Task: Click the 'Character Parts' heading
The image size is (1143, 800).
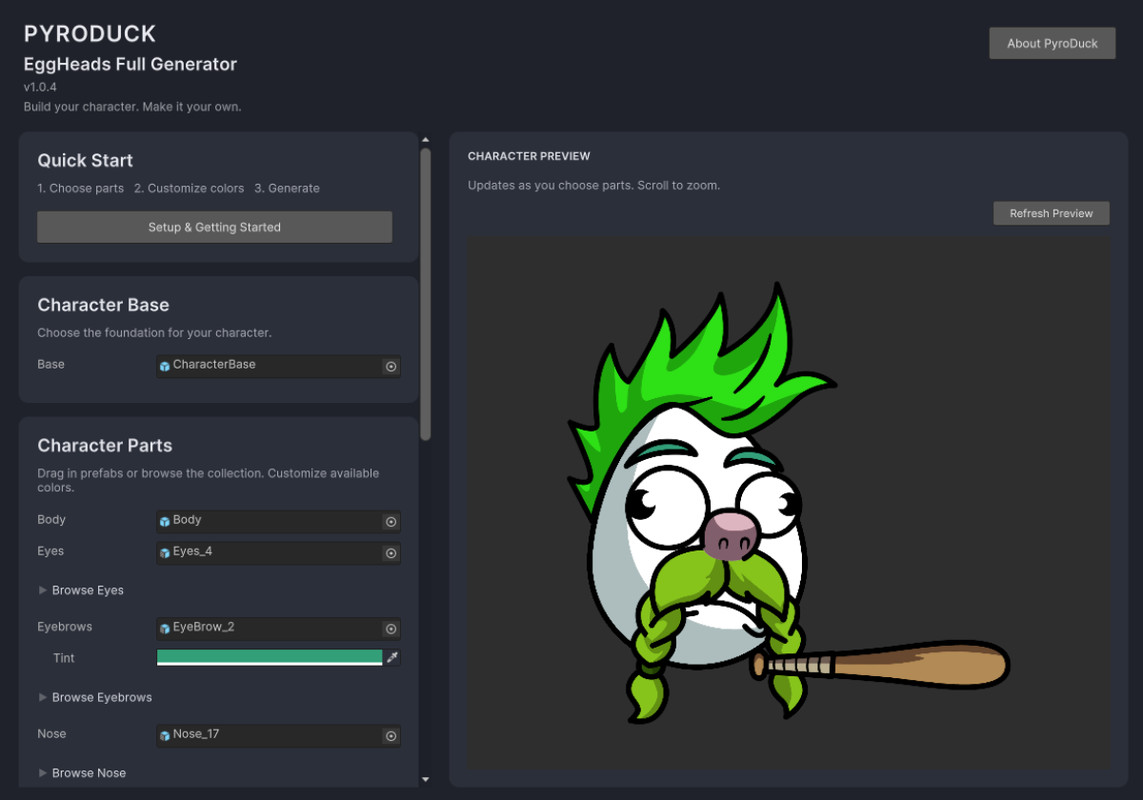Action: pyautogui.click(x=105, y=446)
